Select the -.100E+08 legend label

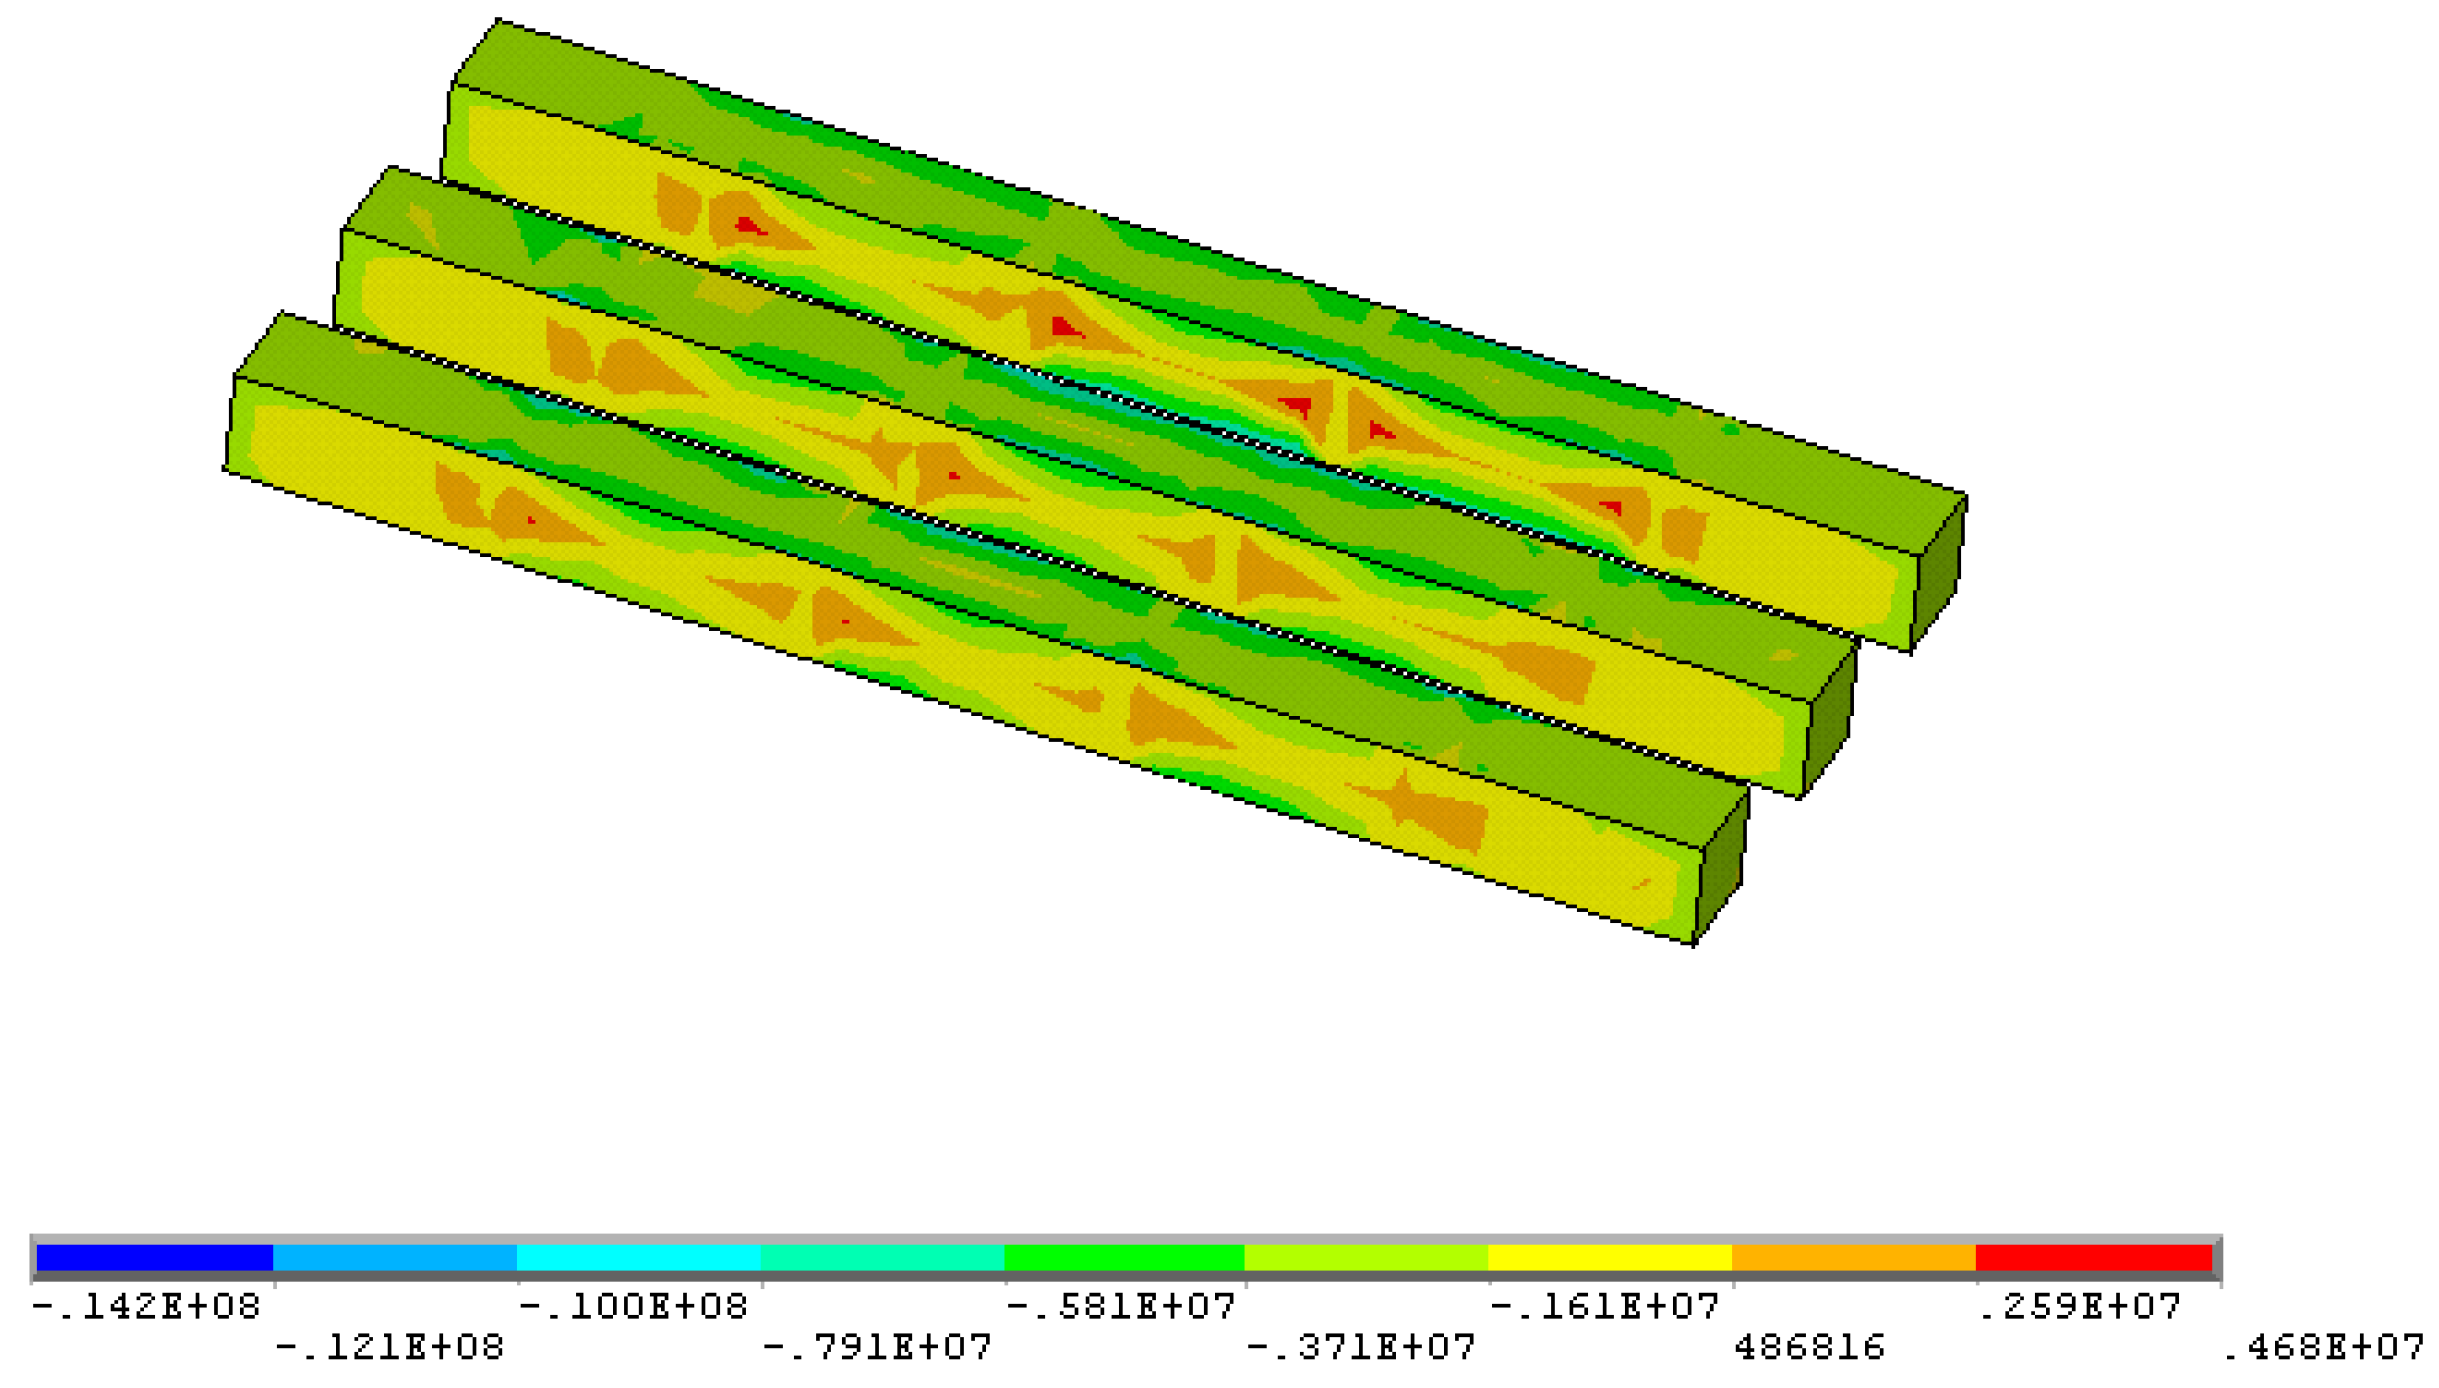pyautogui.click(x=633, y=1306)
